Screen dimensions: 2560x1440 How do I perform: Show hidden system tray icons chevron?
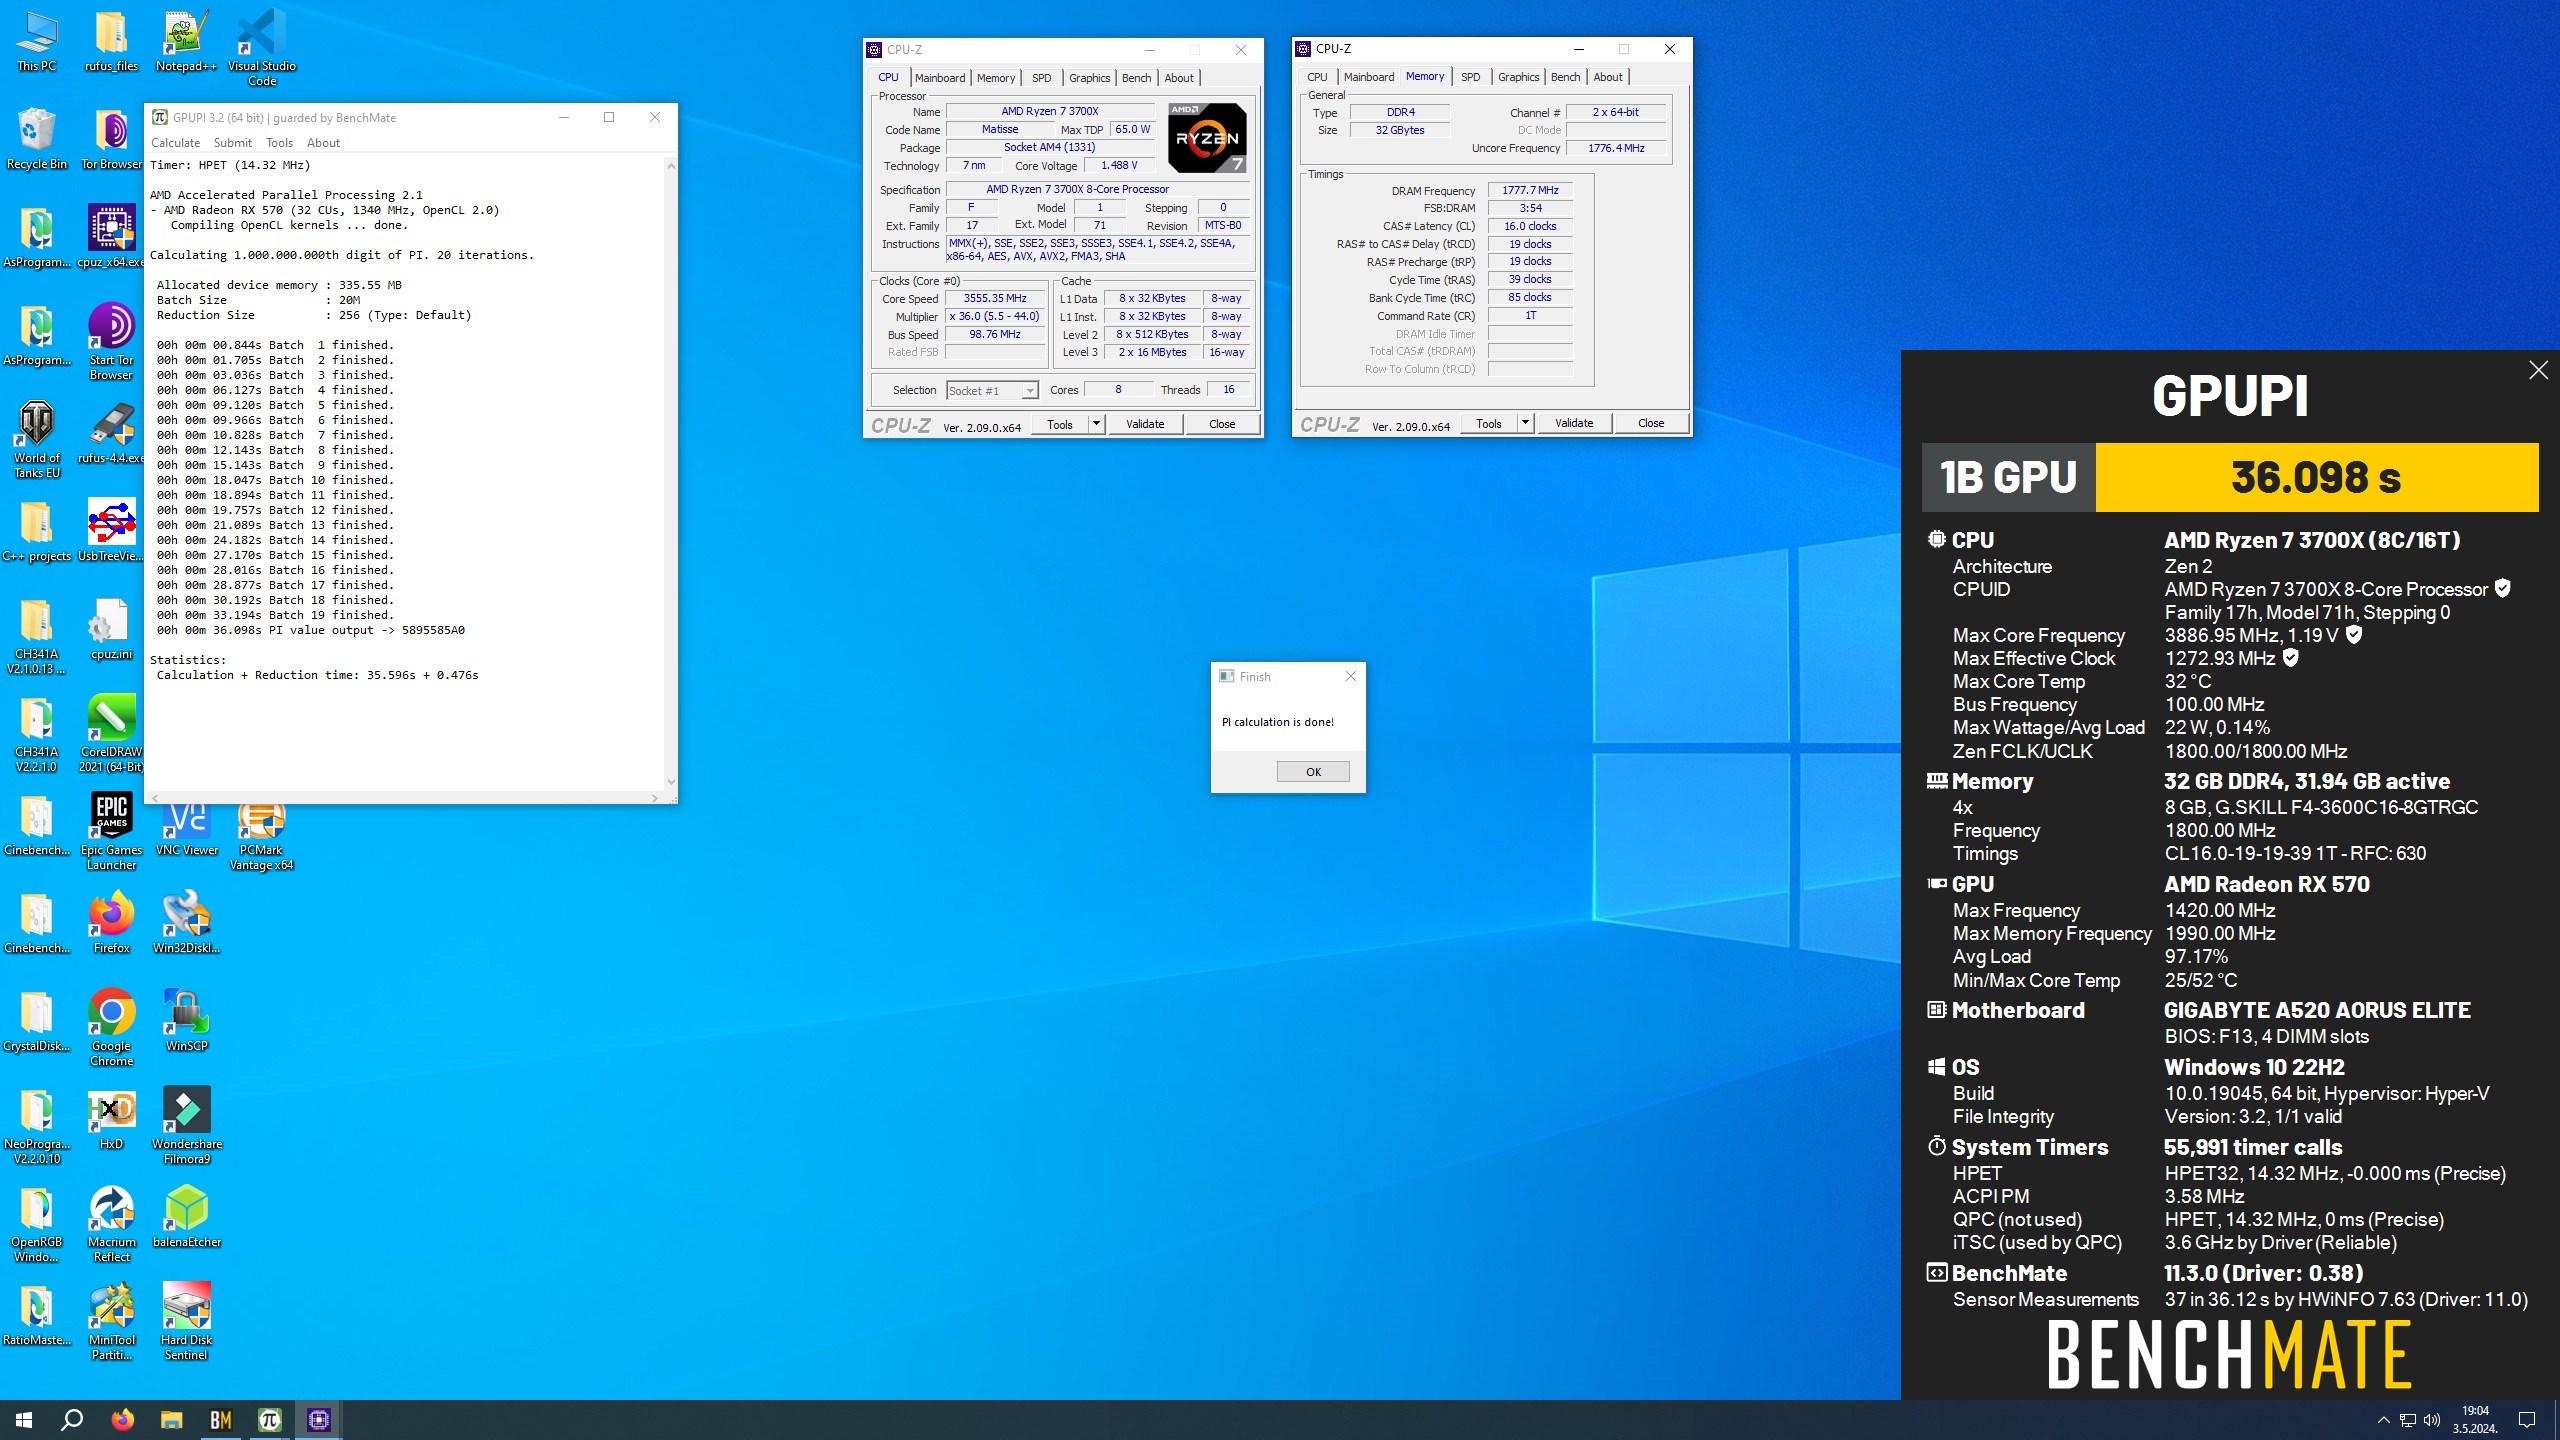[x=2383, y=1420]
